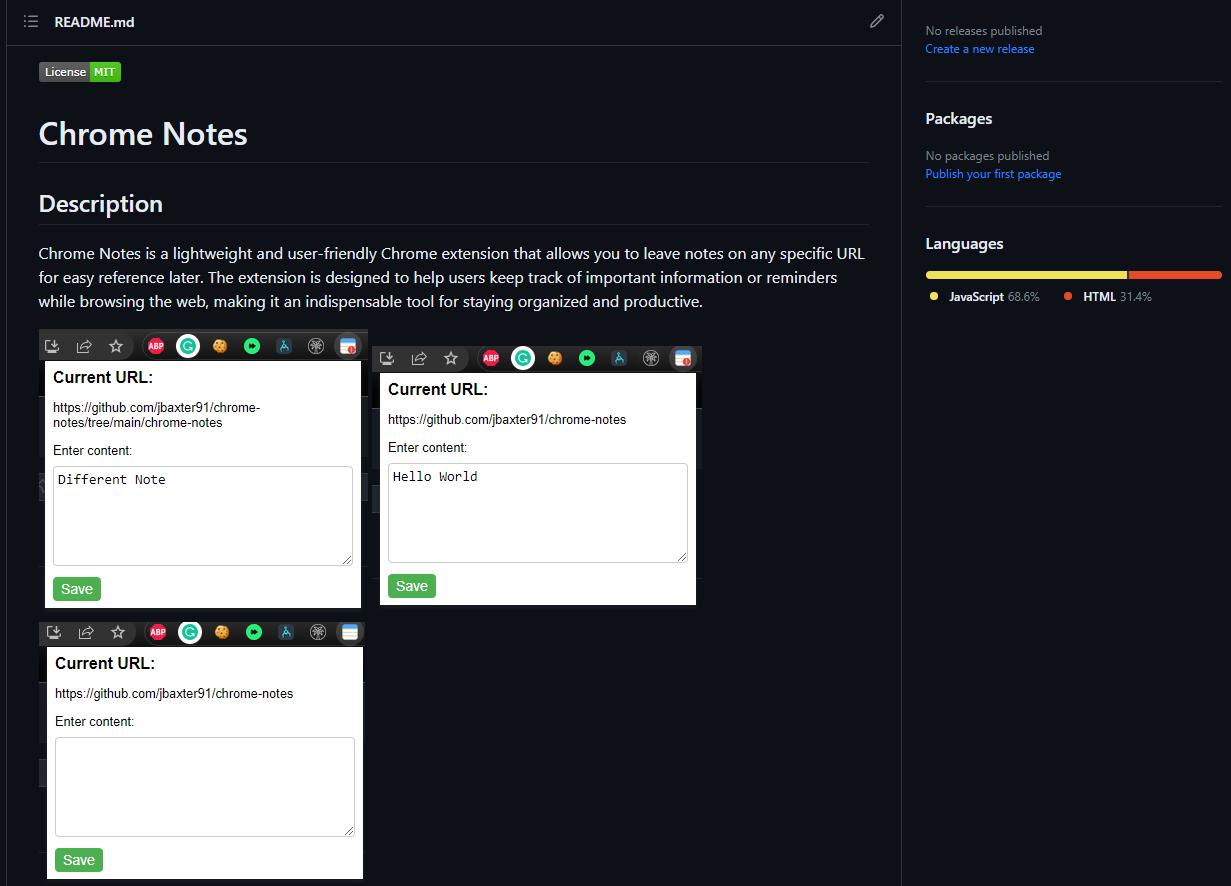
Task: Click the green fast-forward icon in the Hello World screenshot
Action: coord(587,358)
